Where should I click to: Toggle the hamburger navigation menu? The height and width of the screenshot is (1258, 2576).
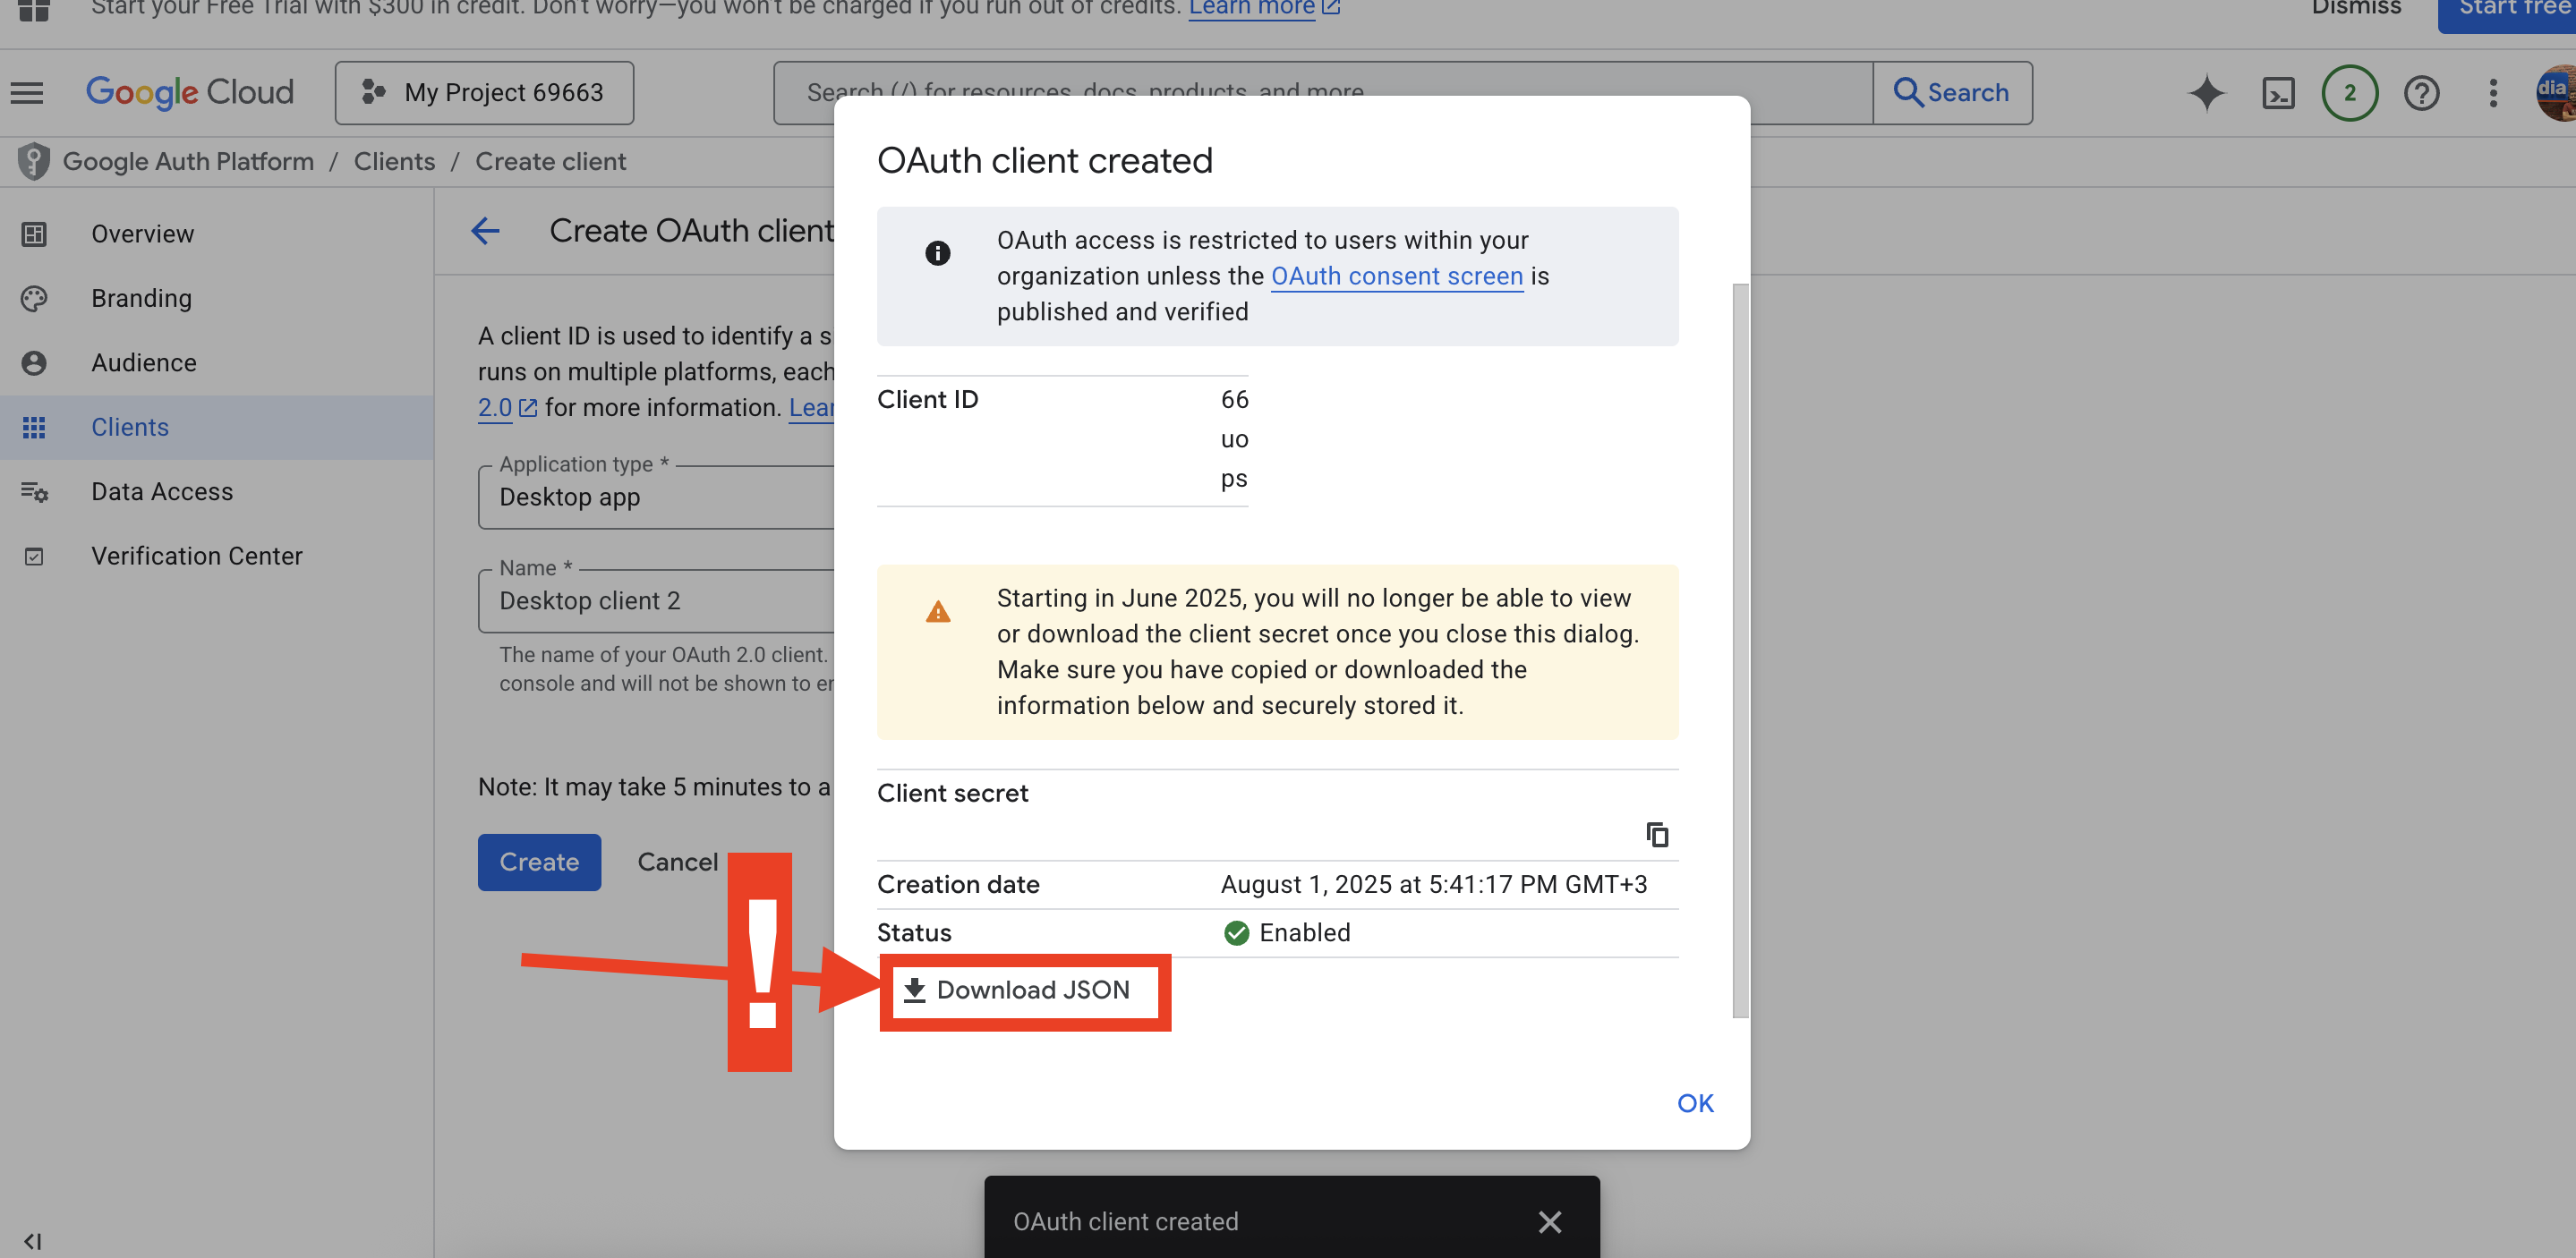coord(27,93)
